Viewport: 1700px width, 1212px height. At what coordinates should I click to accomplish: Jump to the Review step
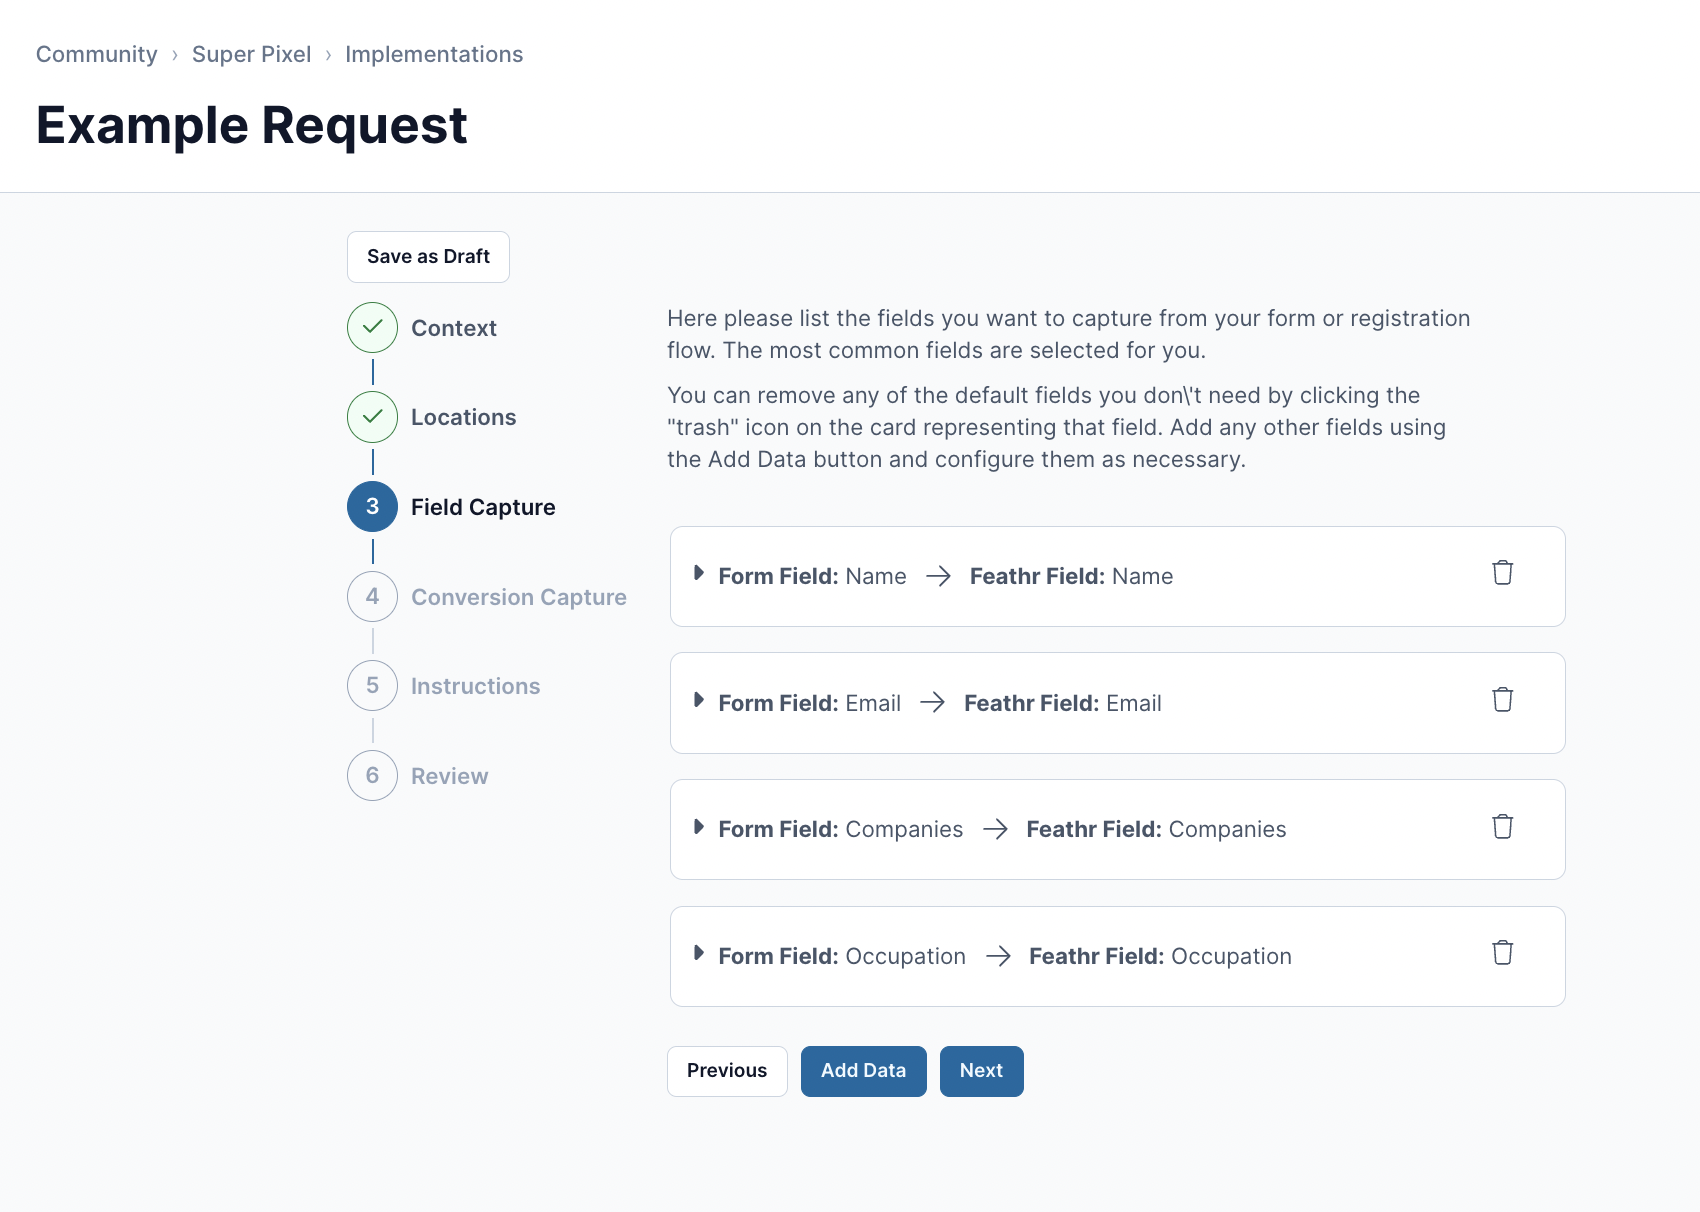(x=449, y=776)
